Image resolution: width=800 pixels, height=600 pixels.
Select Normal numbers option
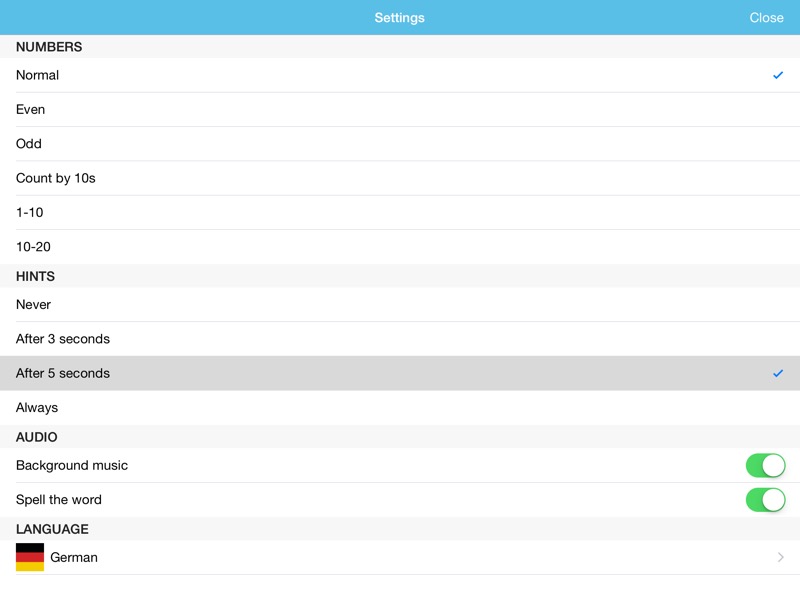tap(38, 75)
